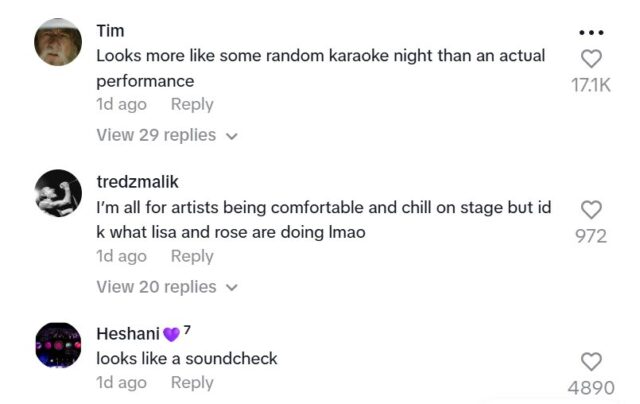
Task: Like tredzmalik's comment with the heart
Action: point(591,209)
